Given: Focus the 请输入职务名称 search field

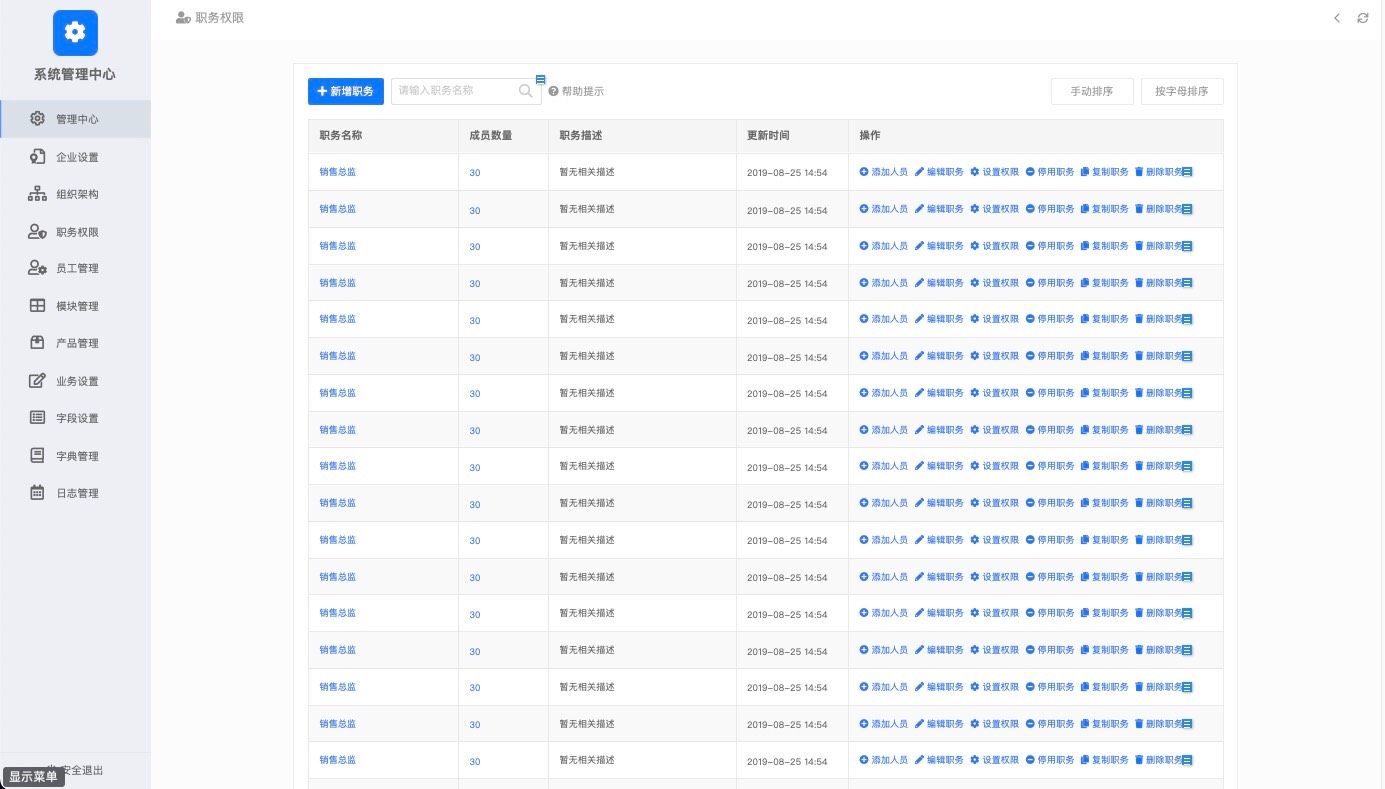Looking at the screenshot, I should coord(453,91).
